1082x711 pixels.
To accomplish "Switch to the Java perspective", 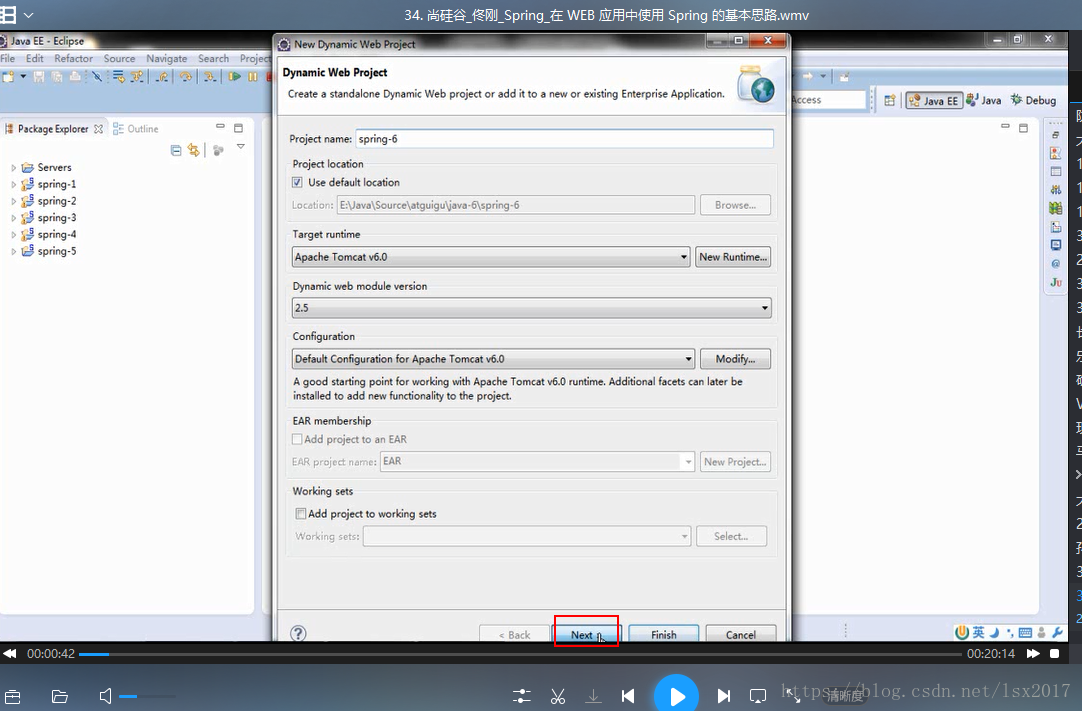I will tap(984, 101).
